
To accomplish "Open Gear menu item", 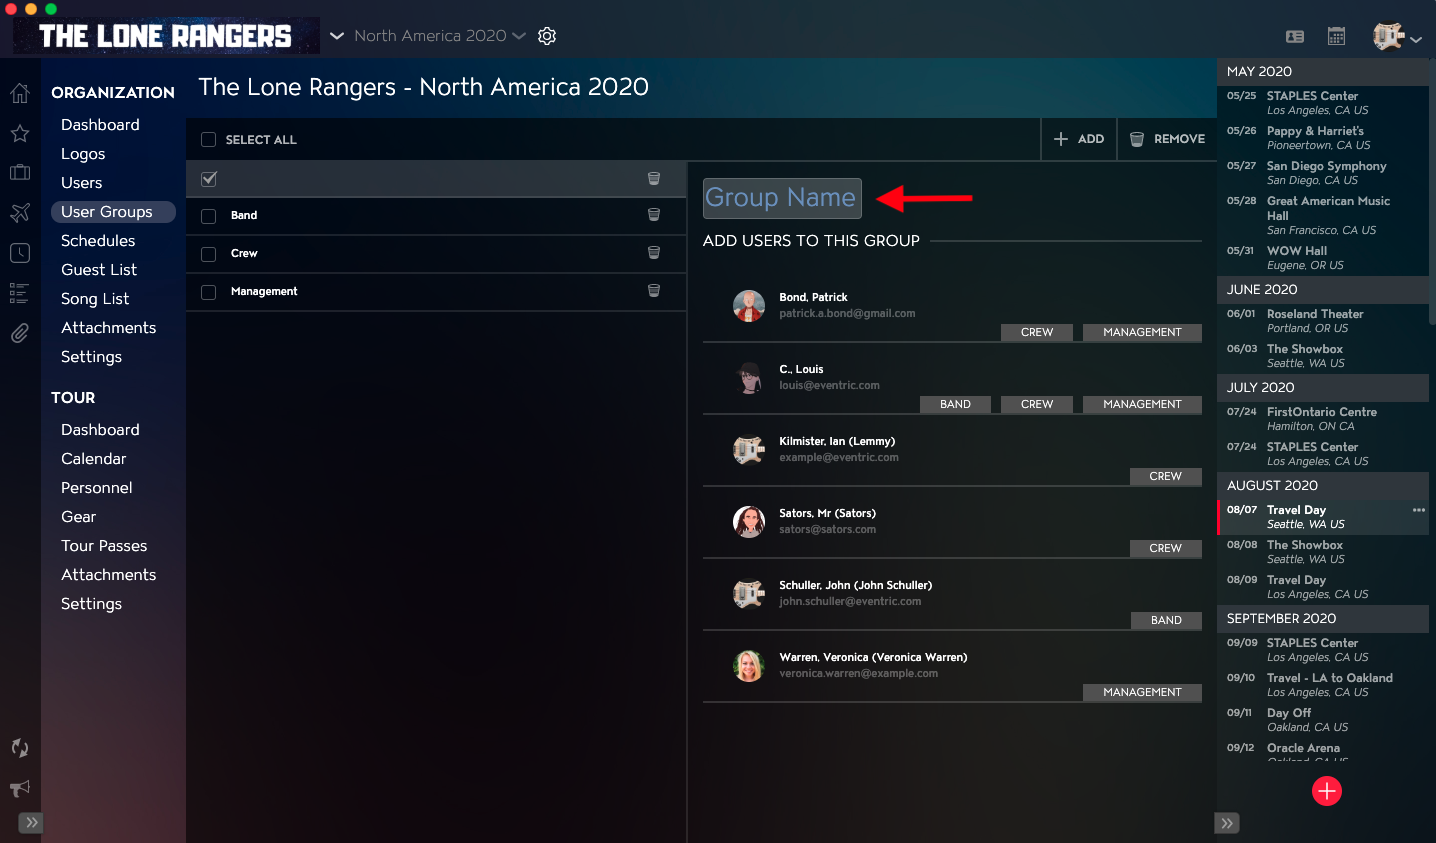I will [x=79, y=517].
